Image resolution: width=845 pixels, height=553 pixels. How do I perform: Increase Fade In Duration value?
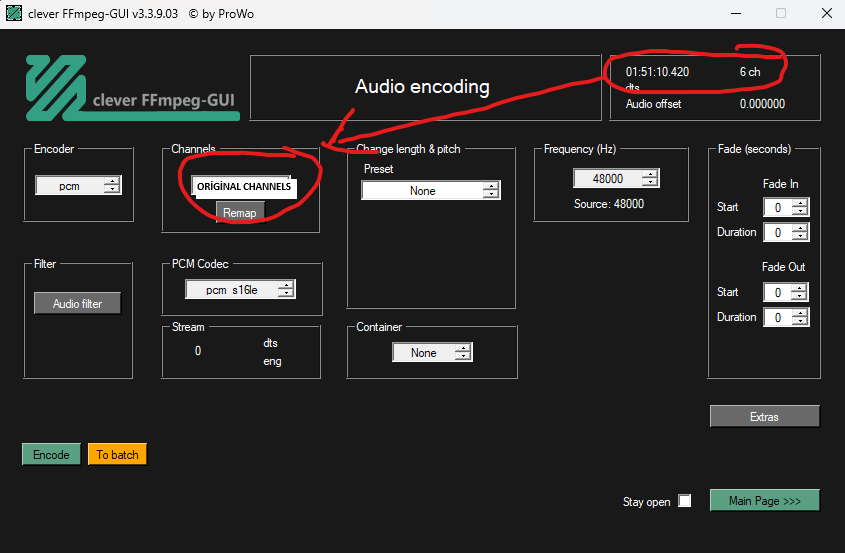point(800,228)
